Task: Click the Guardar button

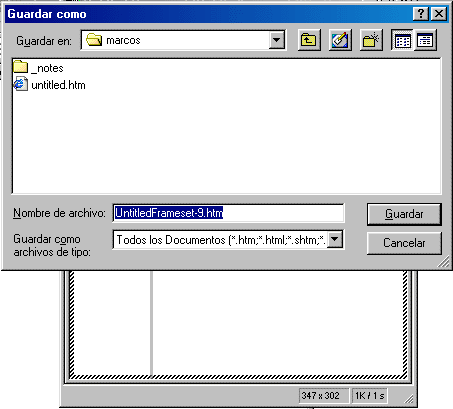Action: pos(404,214)
